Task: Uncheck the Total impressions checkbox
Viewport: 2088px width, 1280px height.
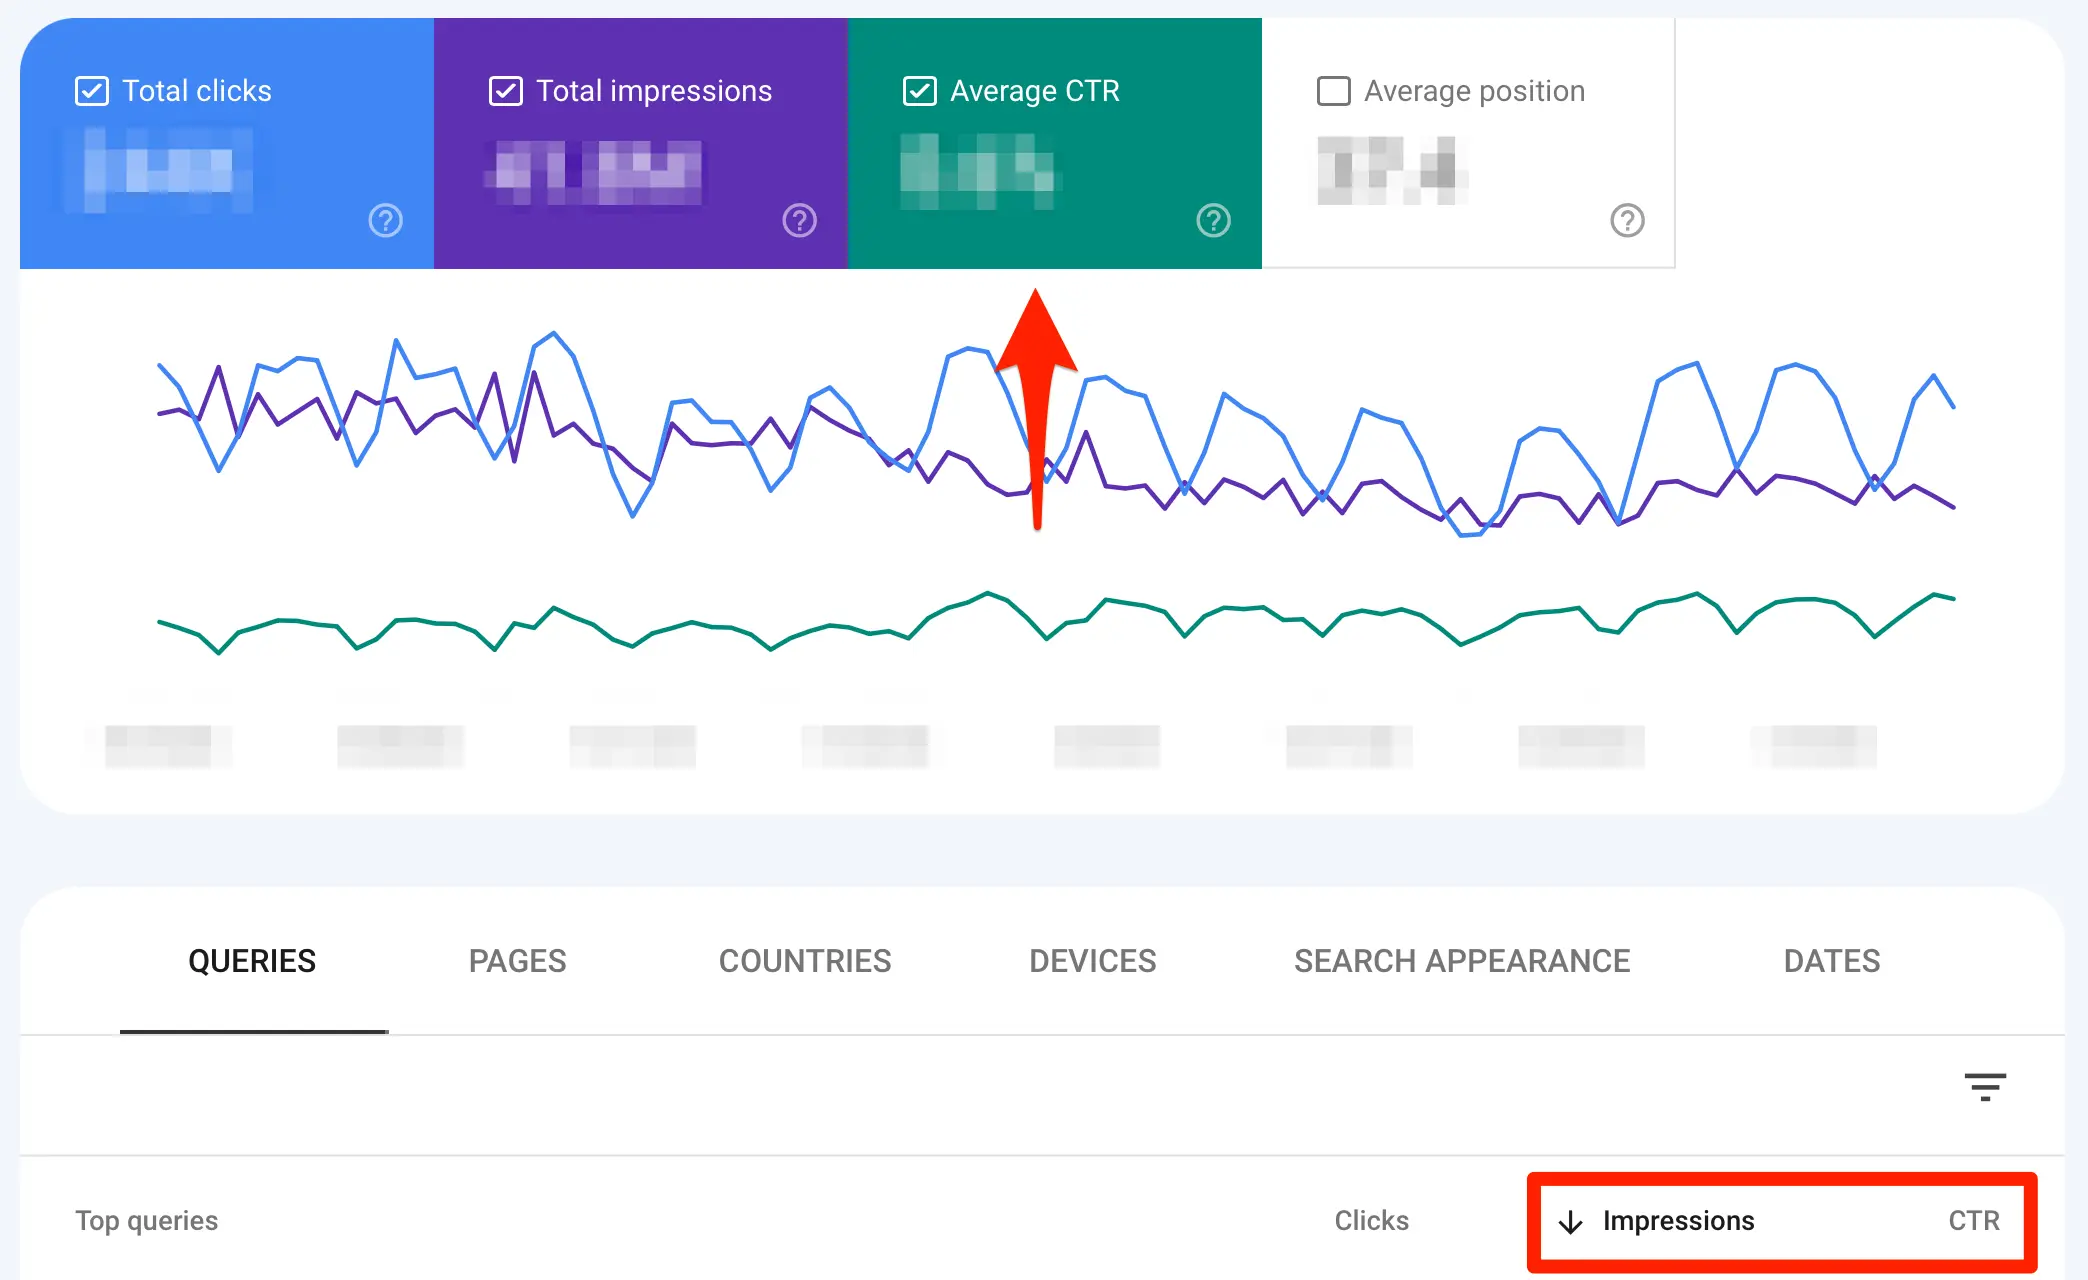Action: (x=506, y=91)
